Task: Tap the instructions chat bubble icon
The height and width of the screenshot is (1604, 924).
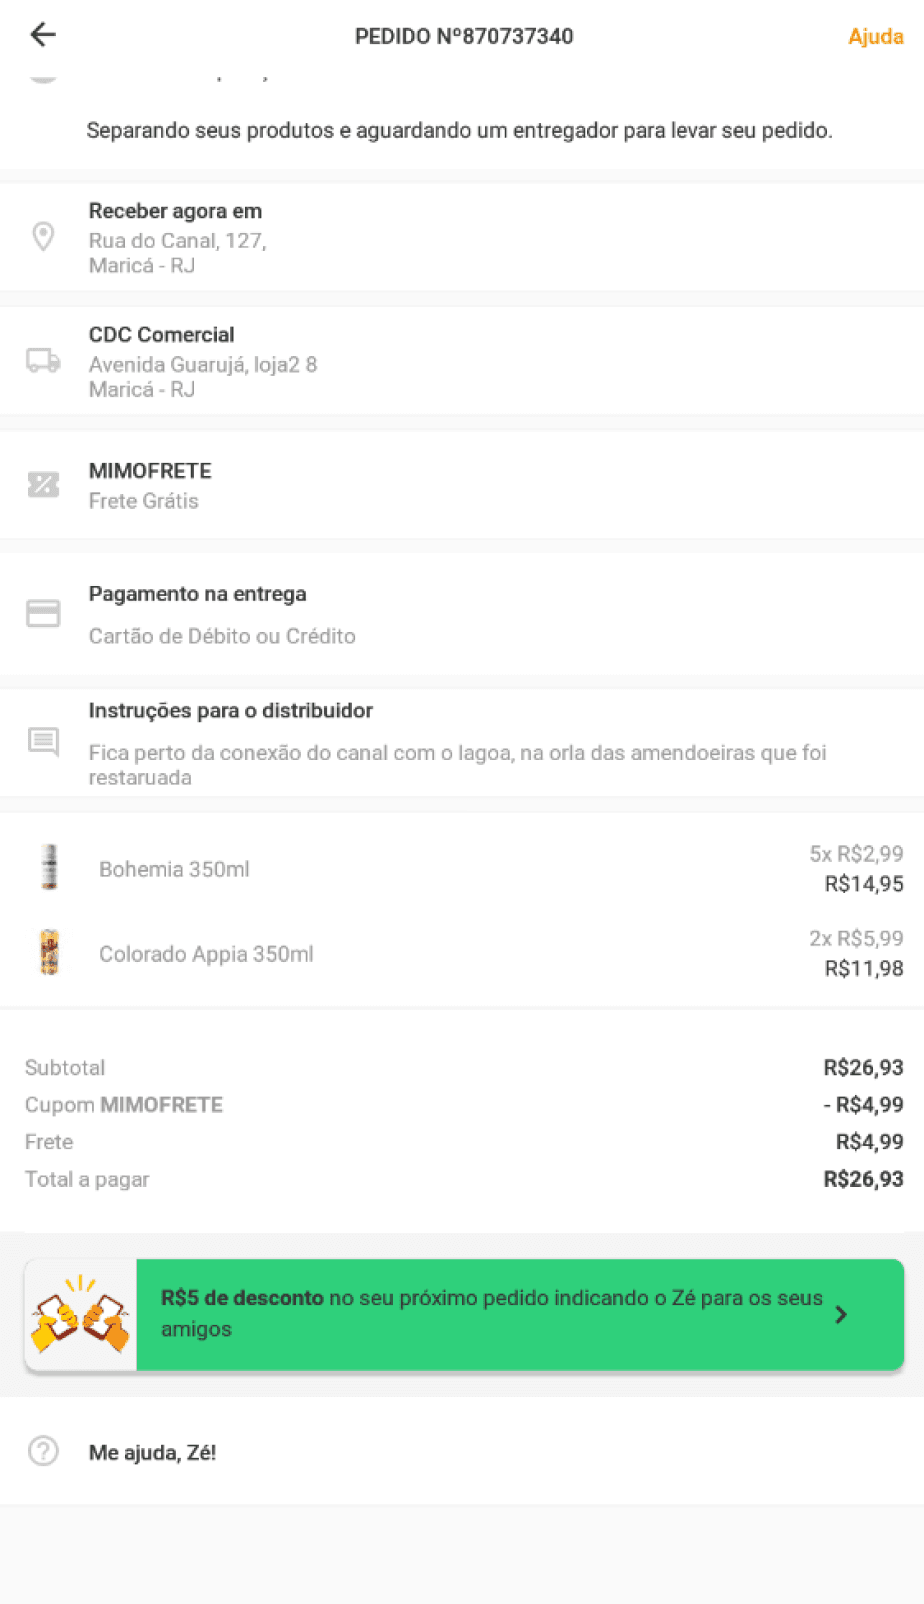Action: pos(43,742)
